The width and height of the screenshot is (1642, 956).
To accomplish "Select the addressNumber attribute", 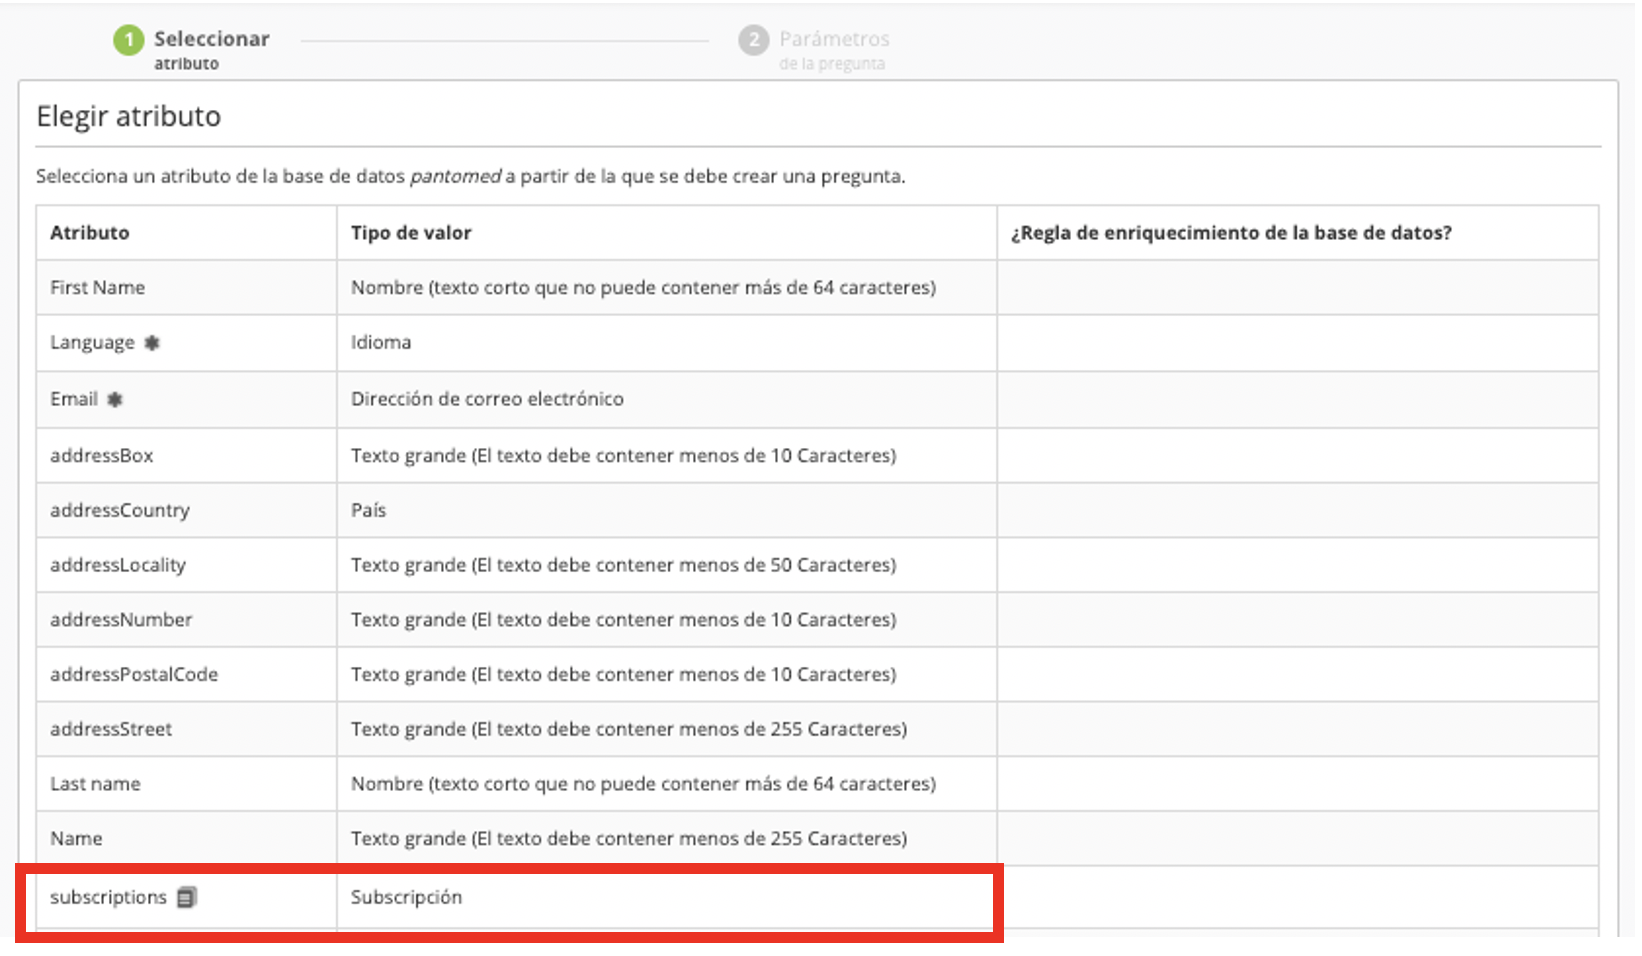I will point(121,620).
